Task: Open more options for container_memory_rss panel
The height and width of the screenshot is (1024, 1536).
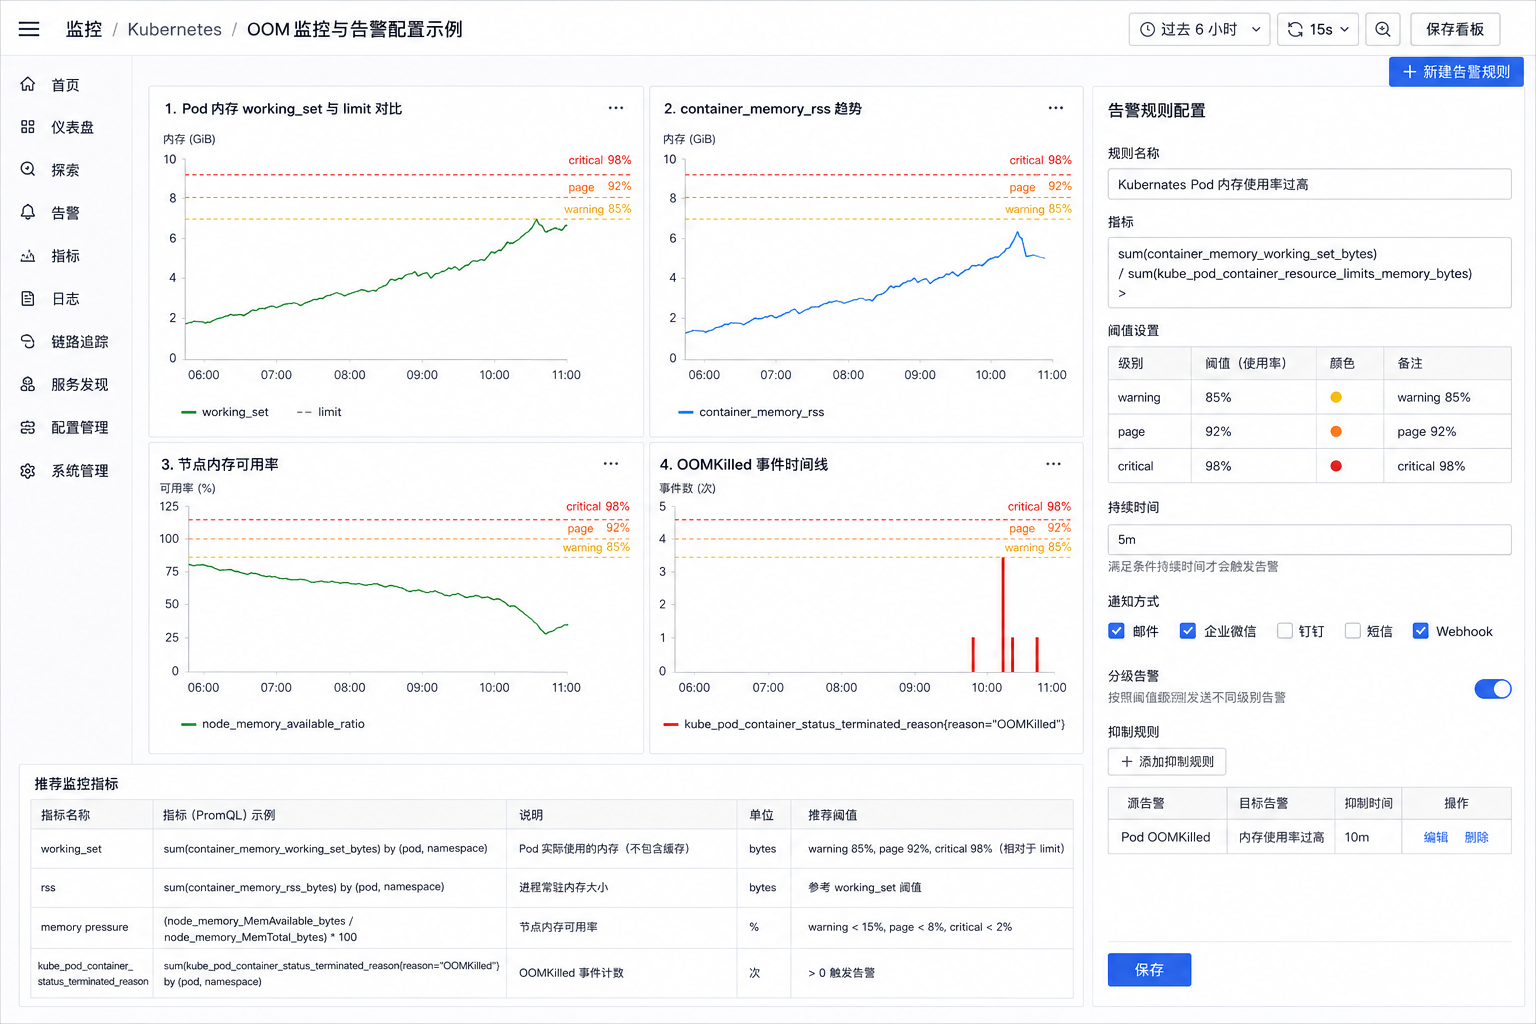Action: coord(1056,108)
